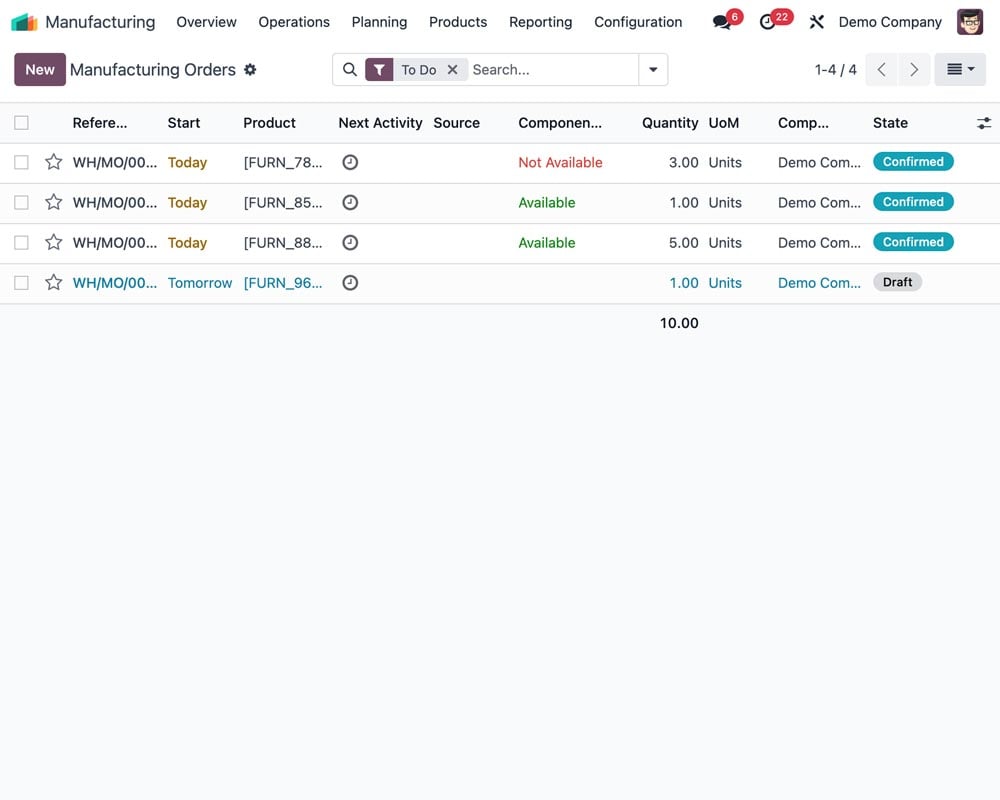1000x800 pixels.
Task: Check the checkbox on the Draft order row
Action: 21,282
